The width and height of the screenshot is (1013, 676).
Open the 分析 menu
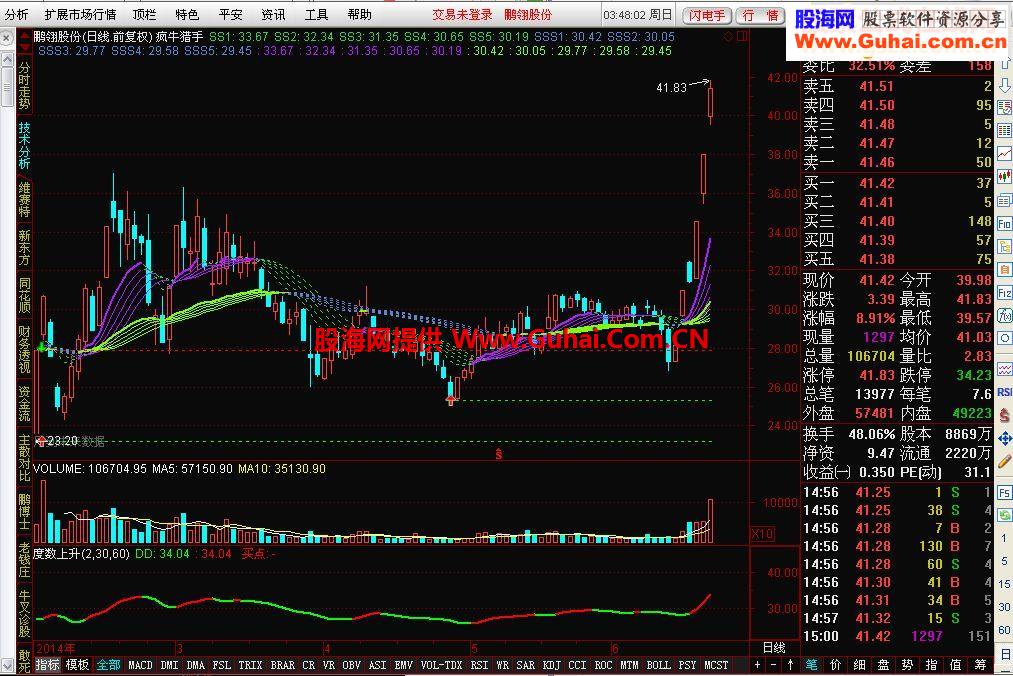[17, 14]
